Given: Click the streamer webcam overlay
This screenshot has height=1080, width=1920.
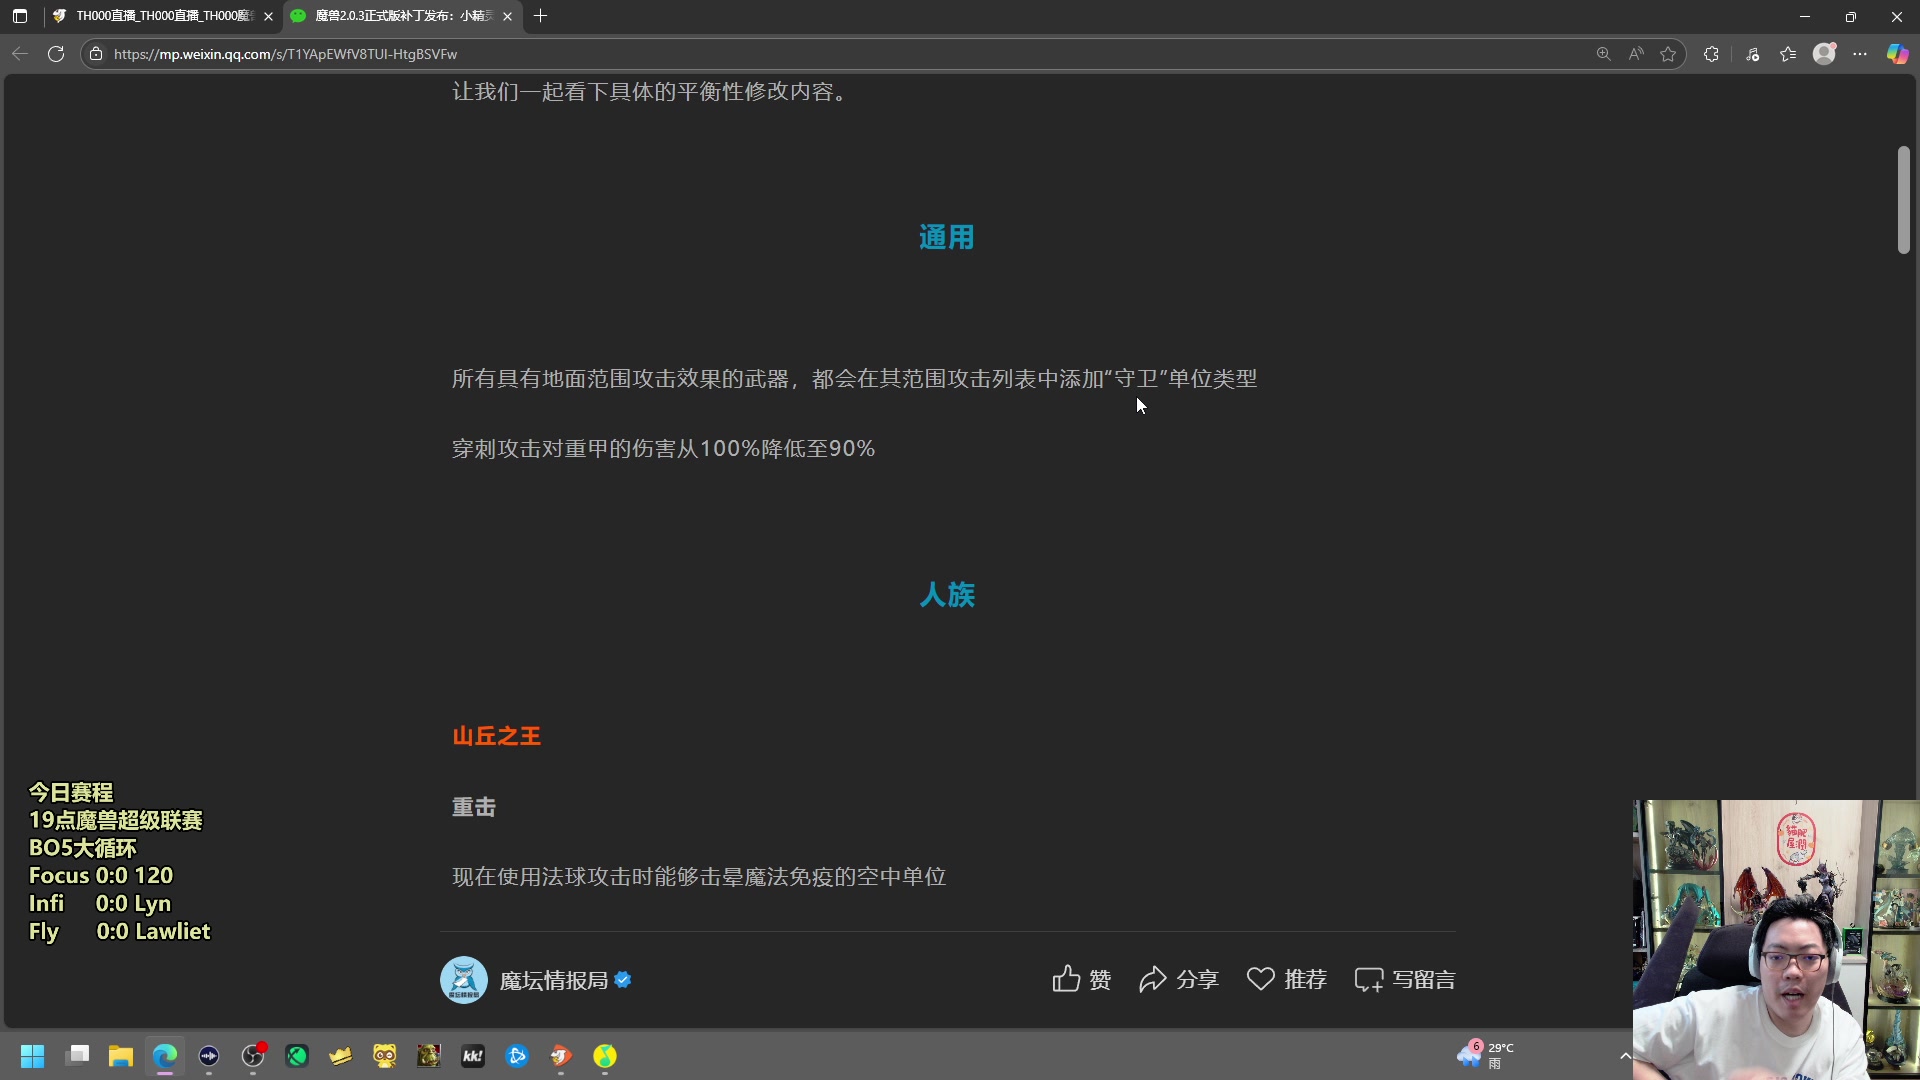Looking at the screenshot, I should [x=1776, y=940].
